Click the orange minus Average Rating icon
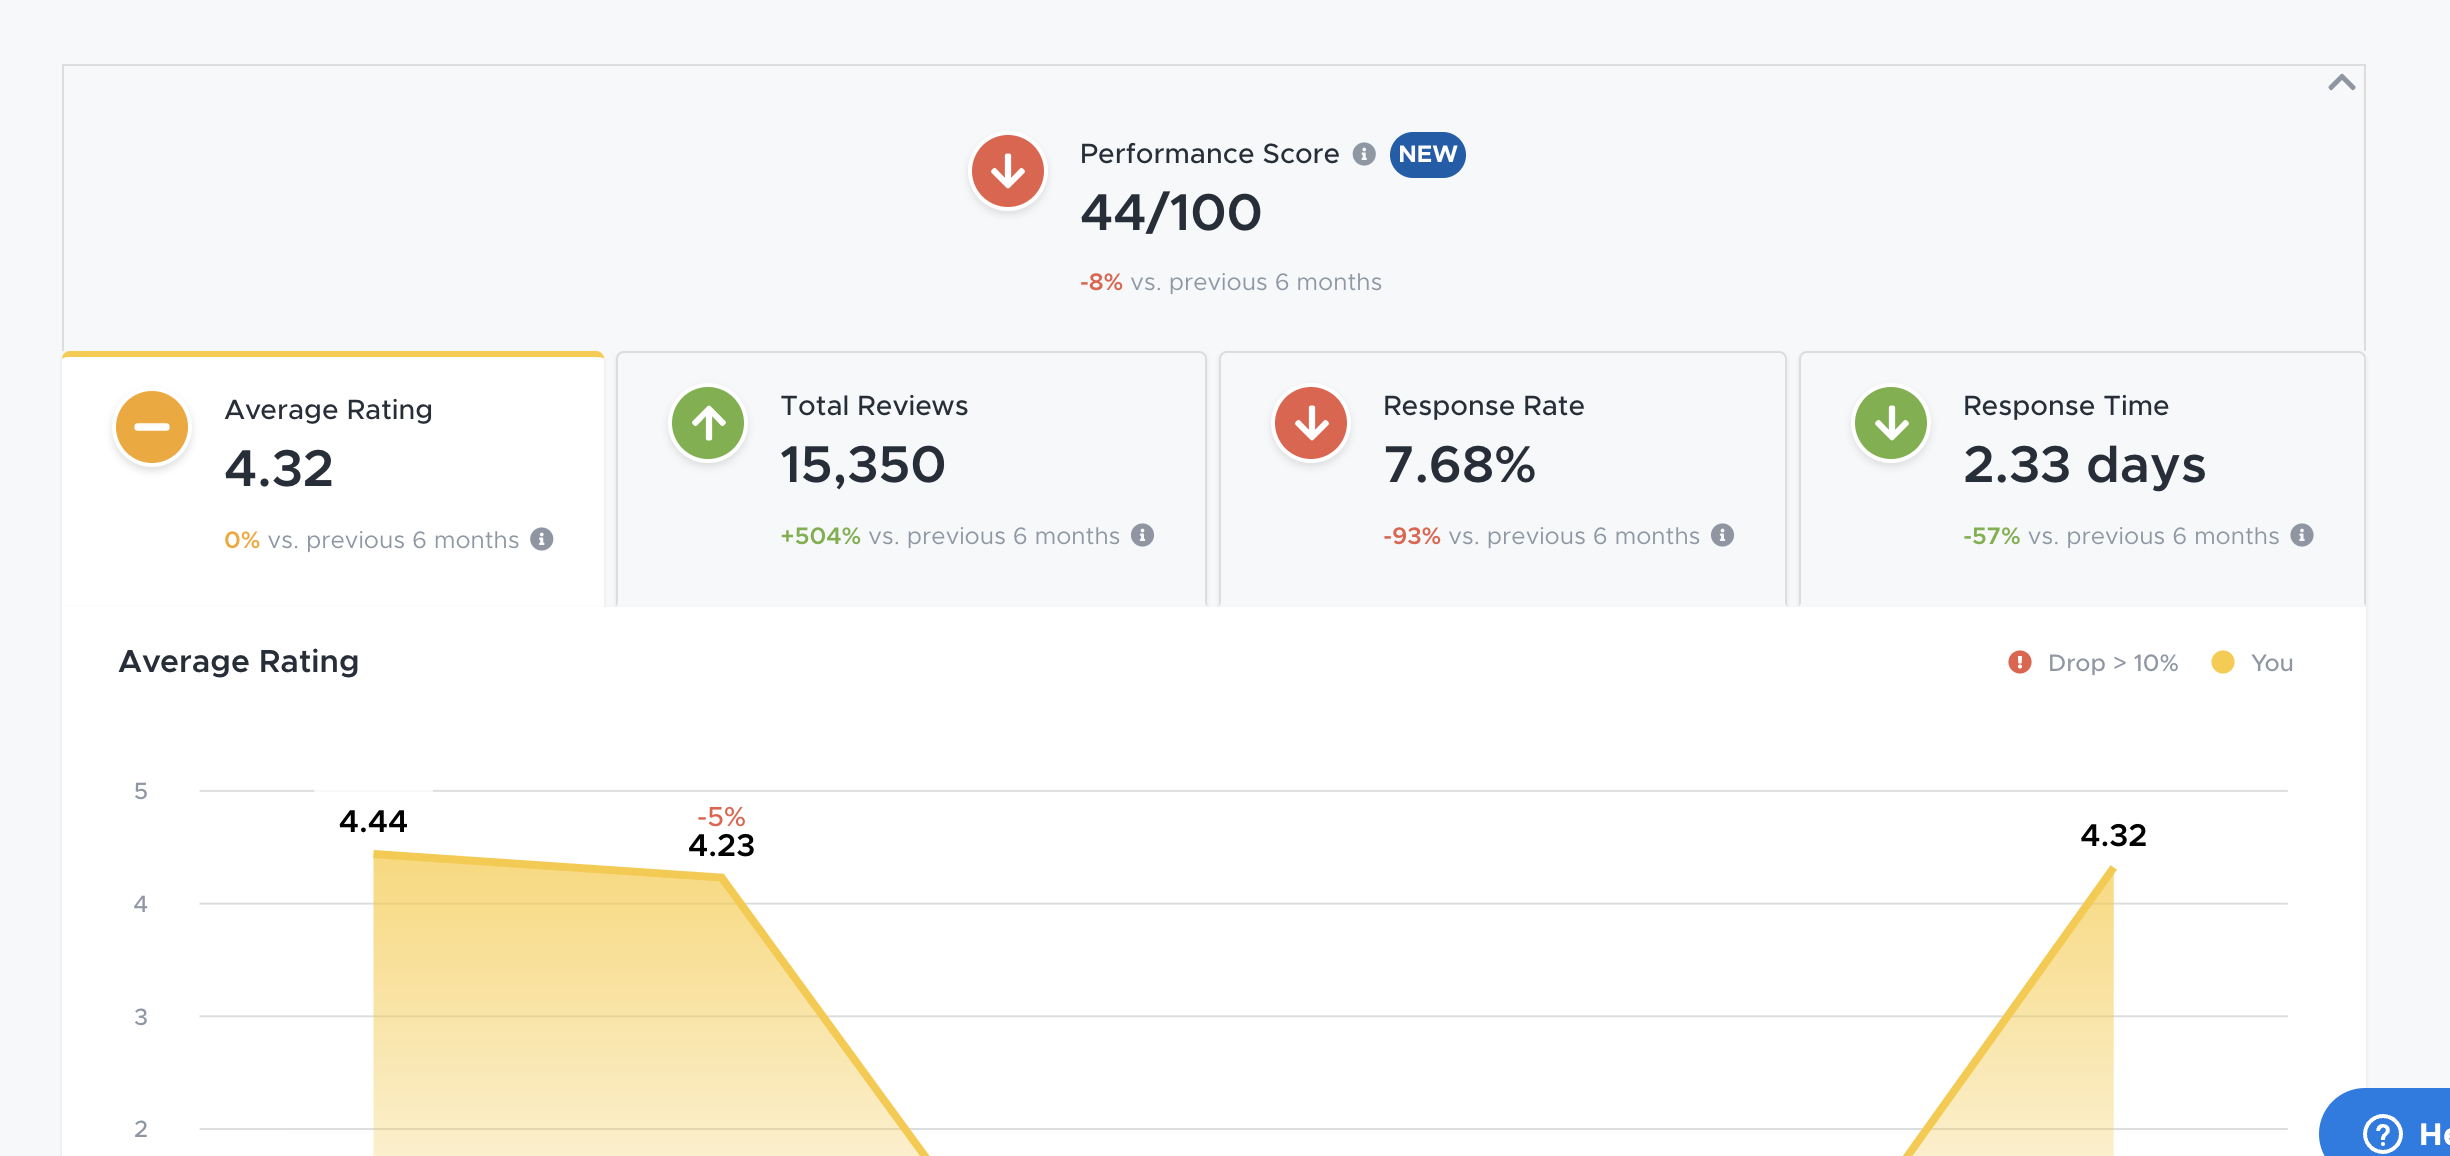Screen dimensions: 2450x1156 (152, 427)
